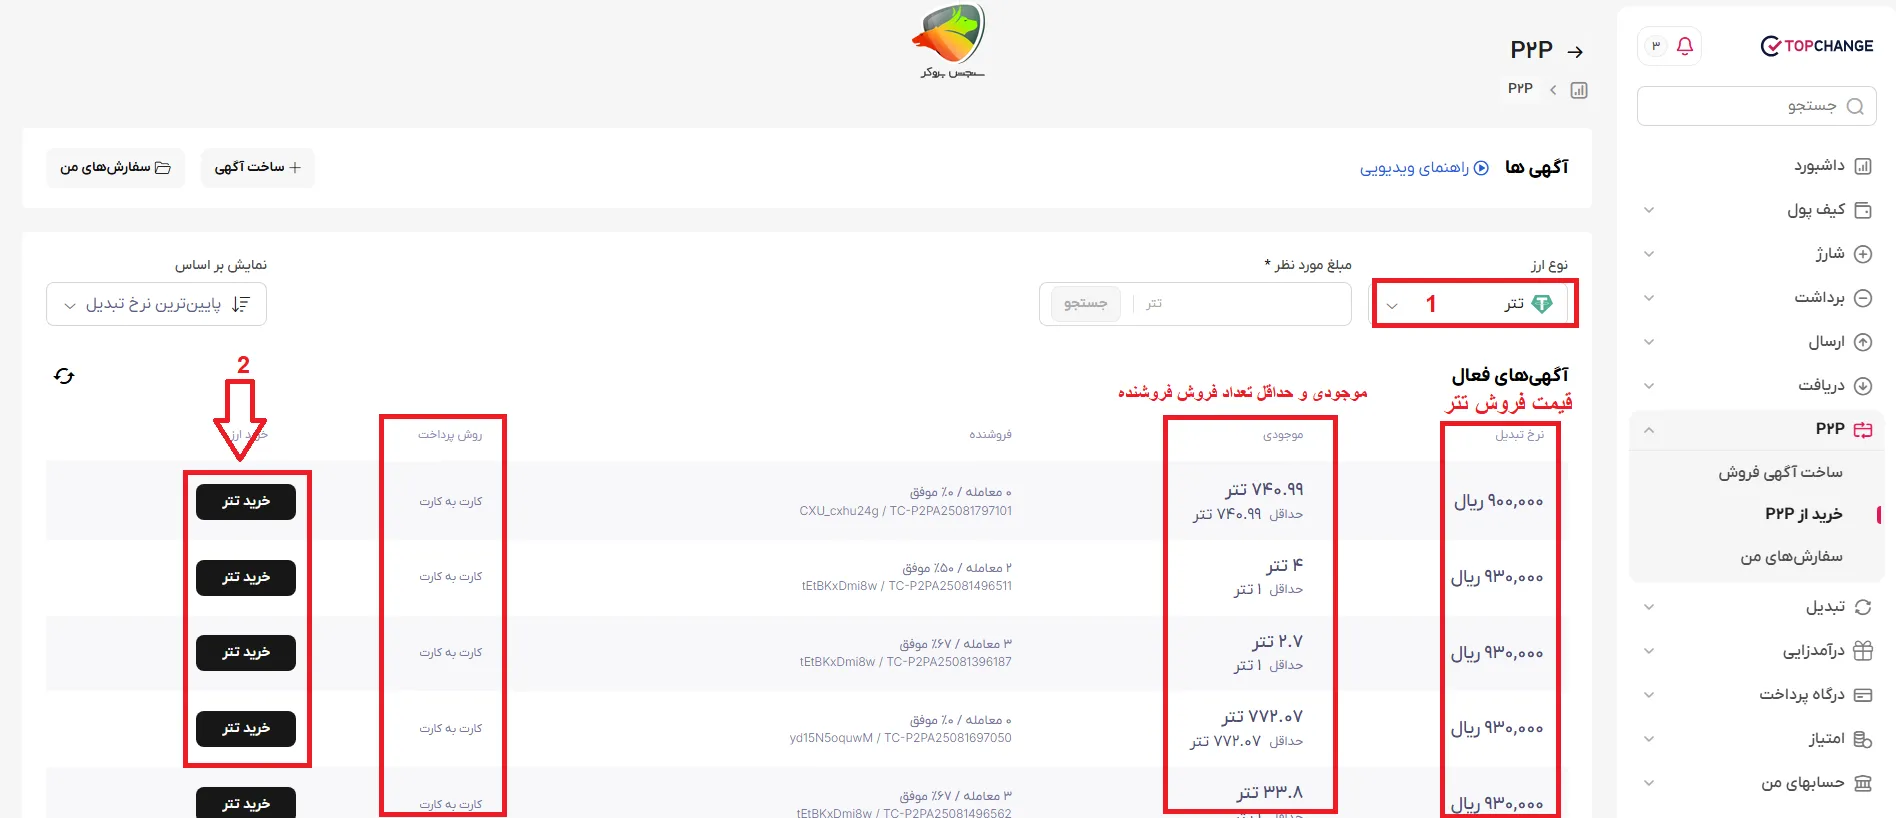Click the center broker logo
The height and width of the screenshot is (818, 1896).
(950, 41)
